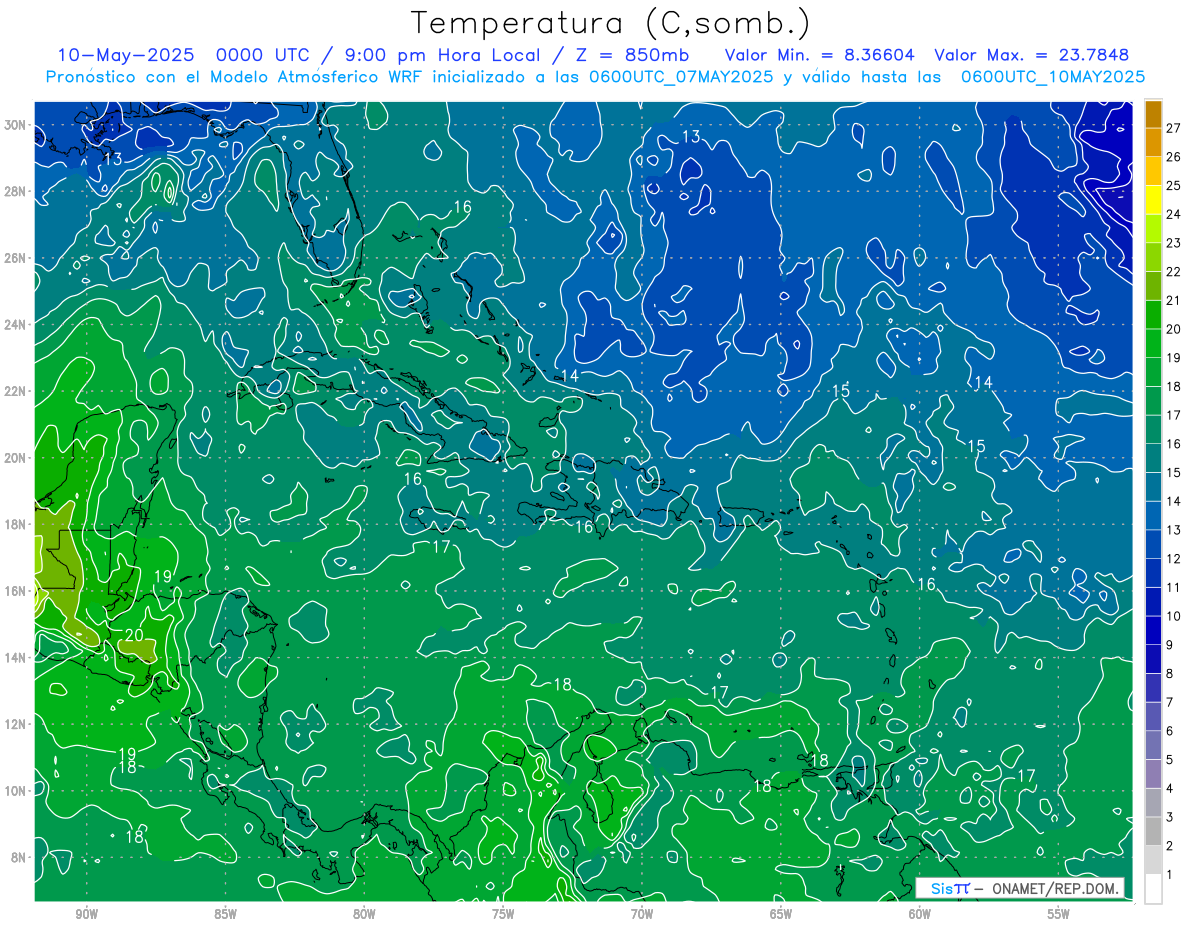Click value 21 on the color scale
This screenshot has height=927, width=1200.
tap(1174, 300)
